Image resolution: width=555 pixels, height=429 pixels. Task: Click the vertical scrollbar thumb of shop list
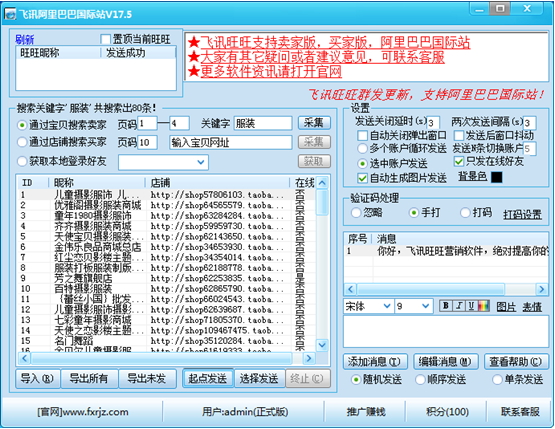pyautogui.click(x=322, y=202)
